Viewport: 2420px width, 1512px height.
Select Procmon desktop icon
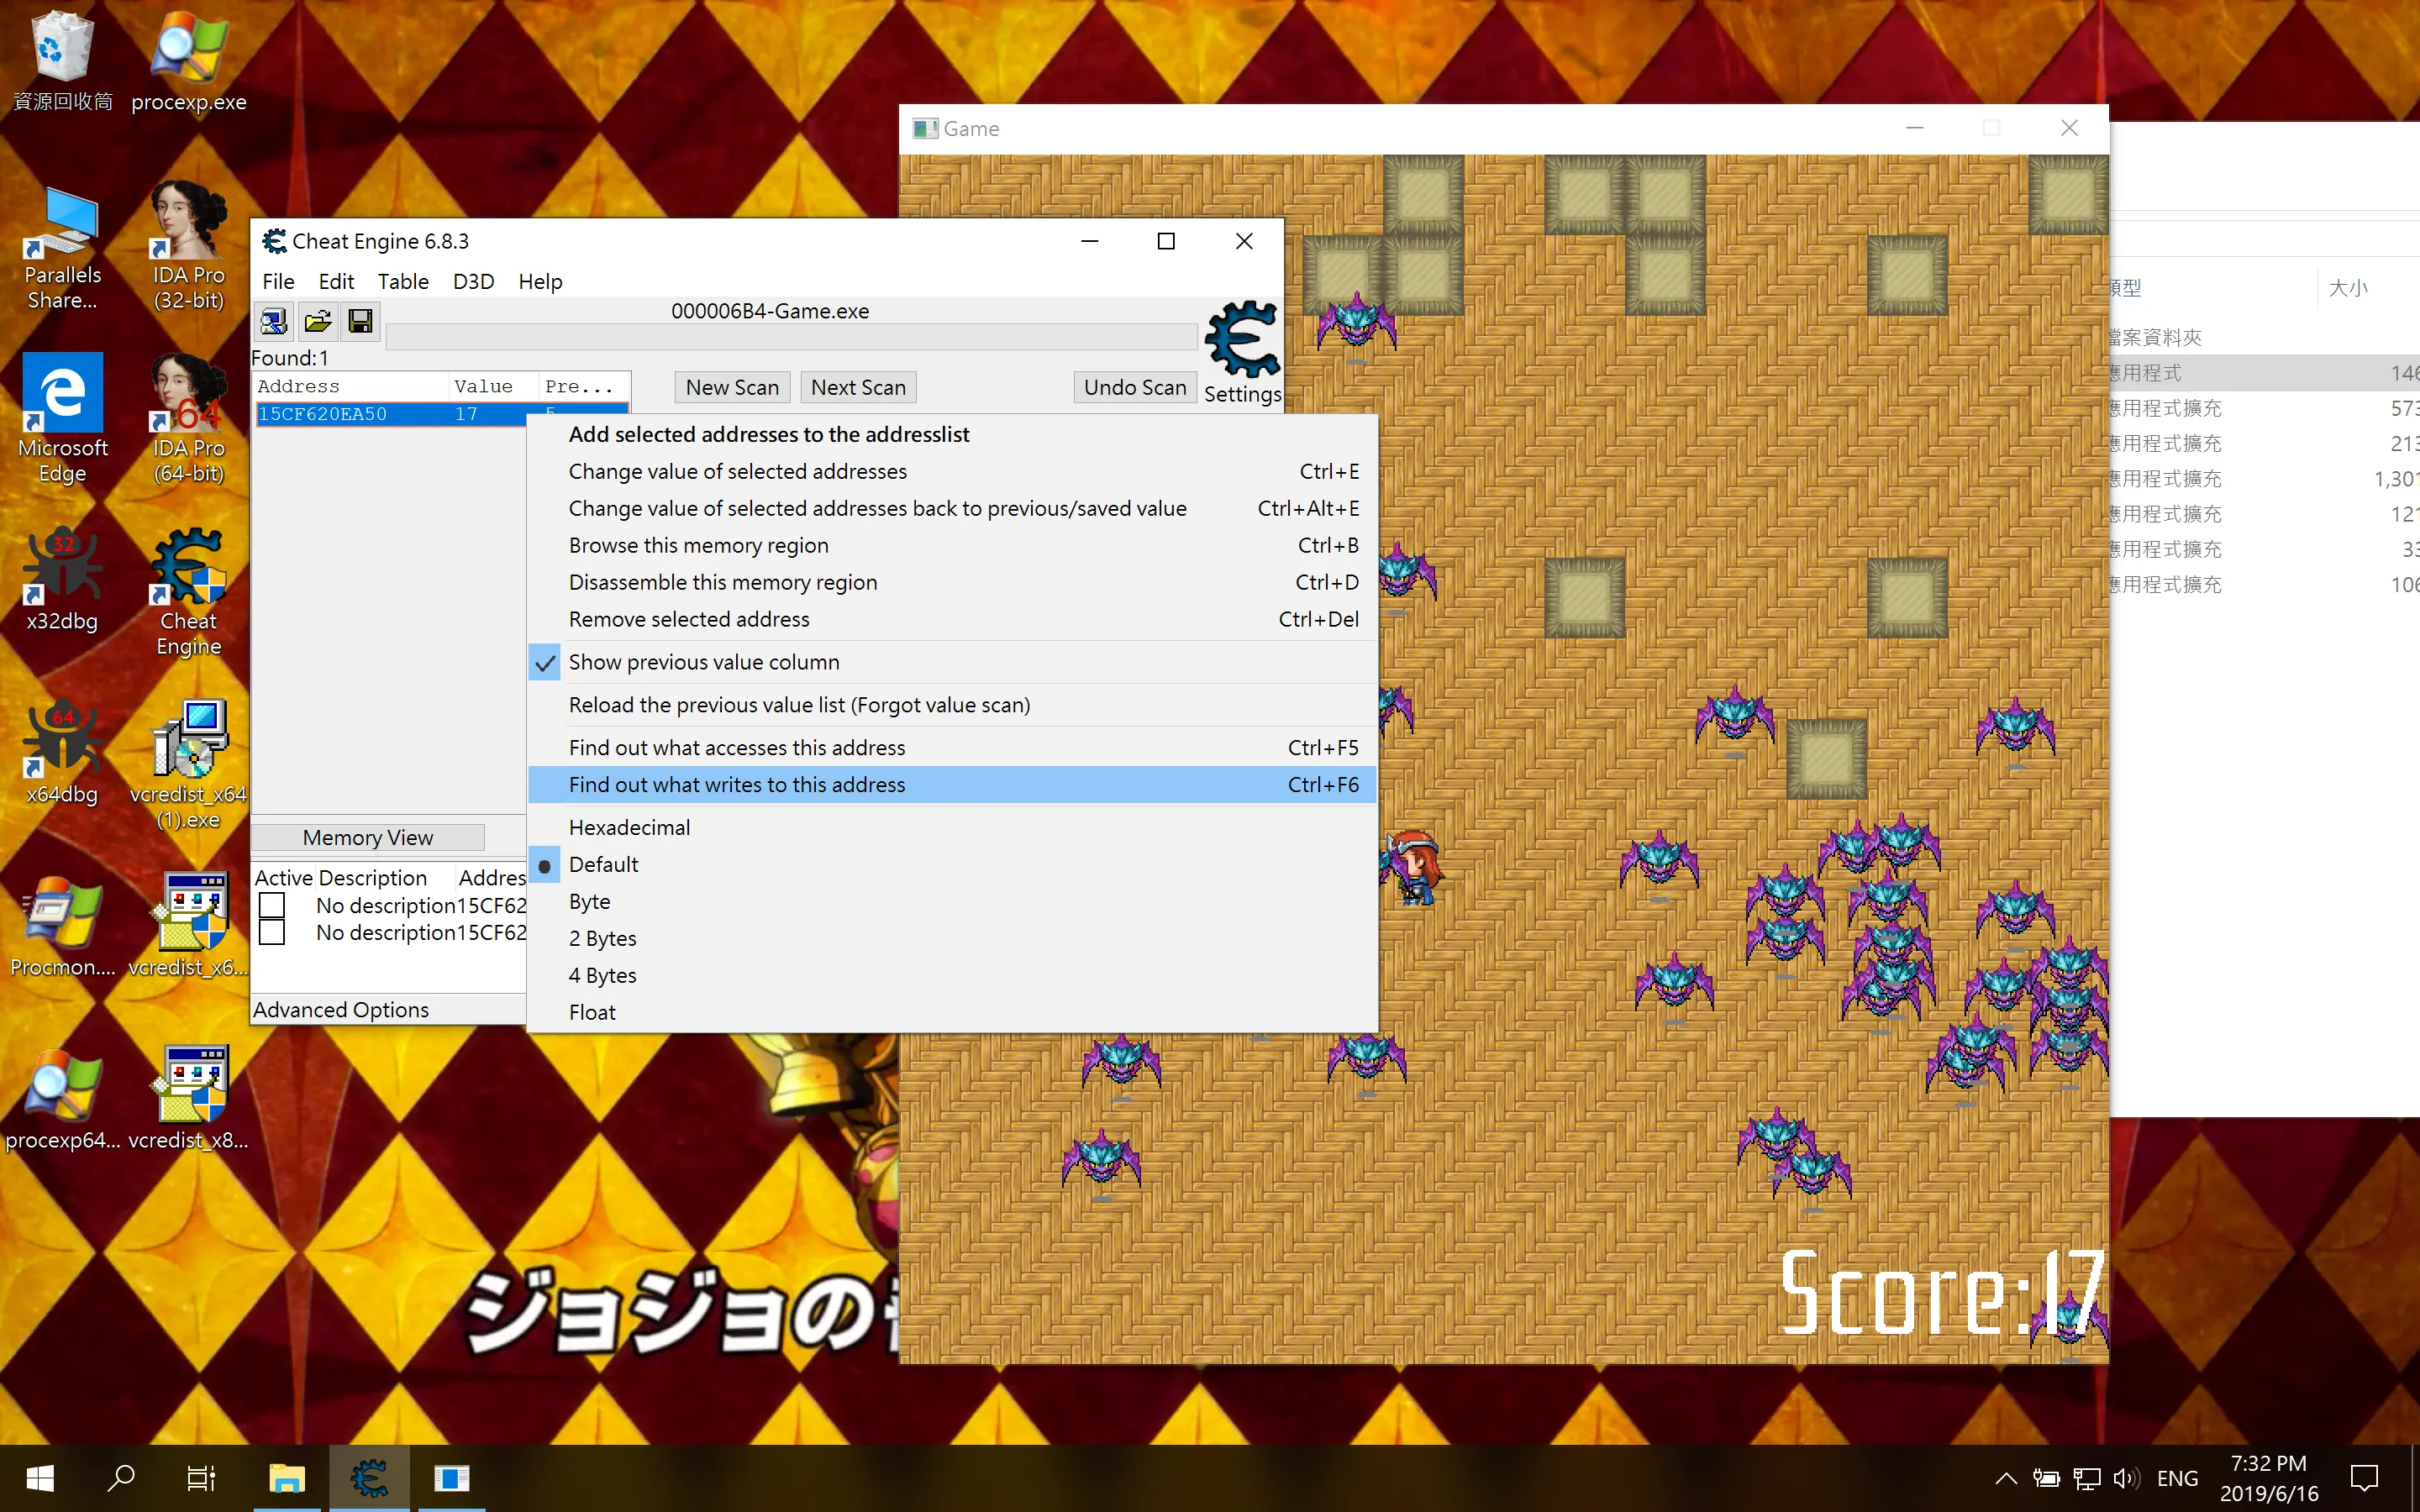coord(63,926)
